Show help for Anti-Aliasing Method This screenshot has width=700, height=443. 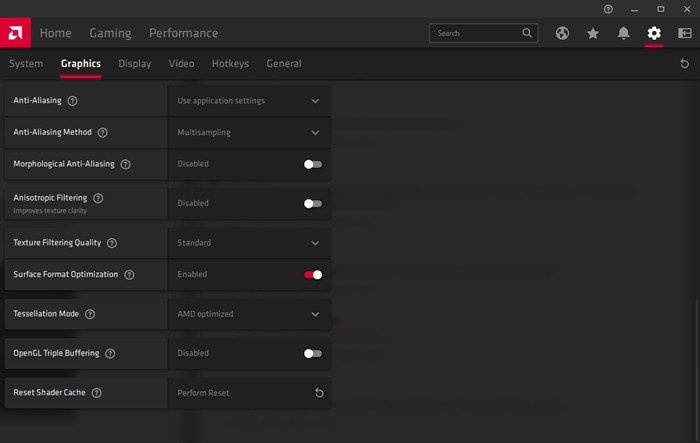coord(102,133)
